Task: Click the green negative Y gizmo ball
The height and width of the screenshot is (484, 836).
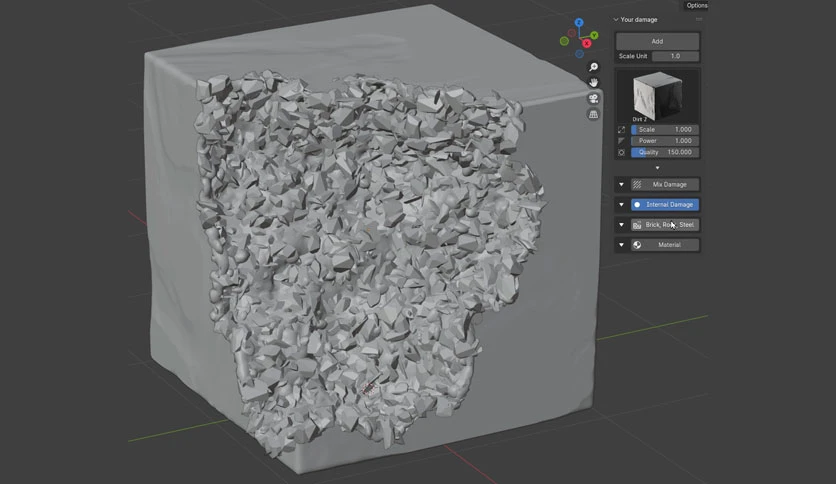Action: (x=564, y=41)
